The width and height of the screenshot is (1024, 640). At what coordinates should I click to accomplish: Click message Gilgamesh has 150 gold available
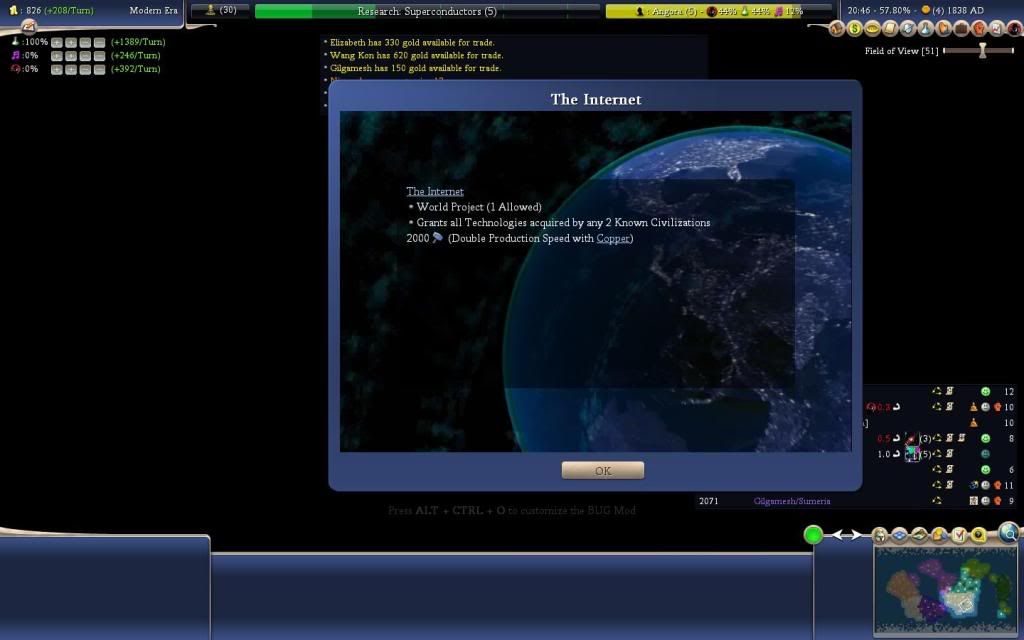pyautogui.click(x=415, y=68)
